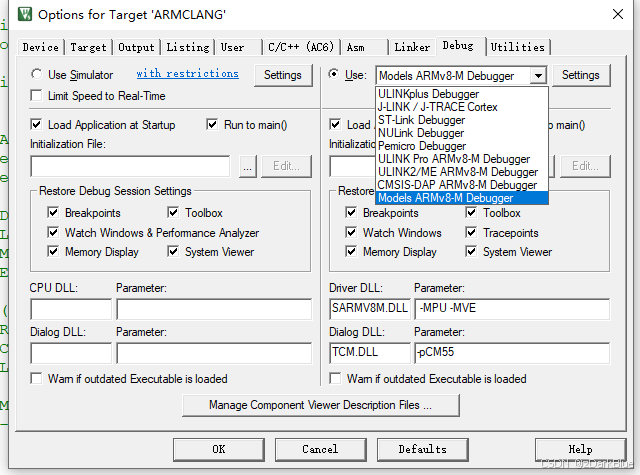640x475 pixels.
Task: Click Manage Component Viewer Description Files
Action: click(x=321, y=405)
